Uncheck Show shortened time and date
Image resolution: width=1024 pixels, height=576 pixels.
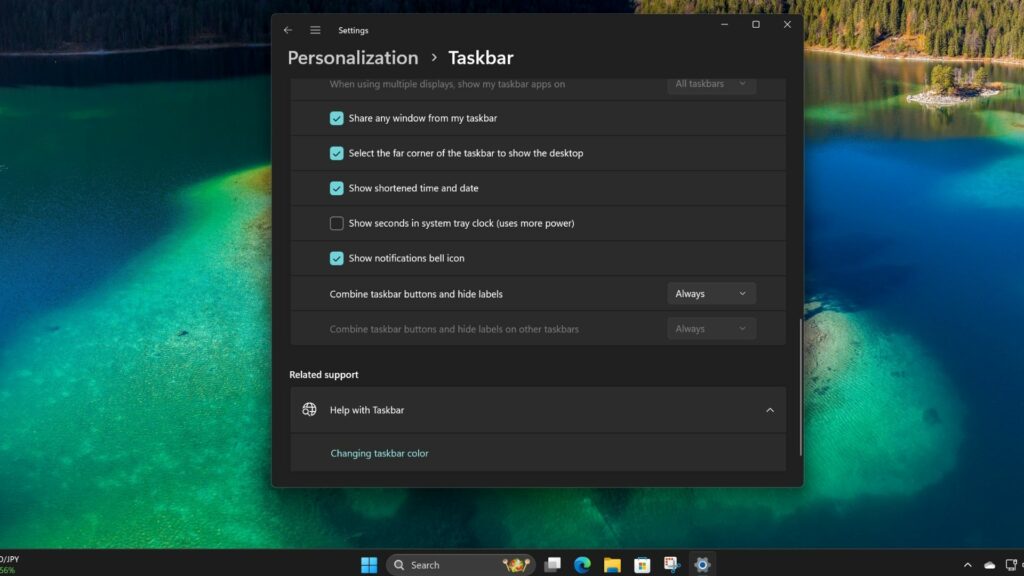coord(337,188)
